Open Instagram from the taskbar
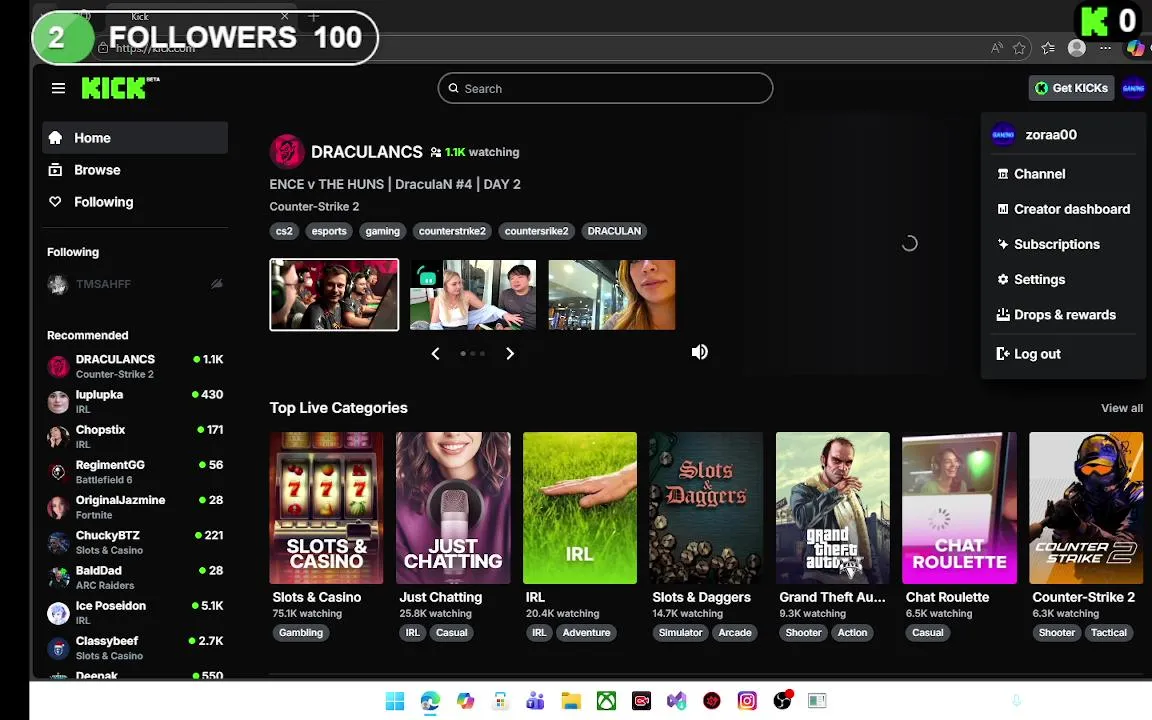Image resolution: width=1152 pixels, height=720 pixels. click(747, 701)
